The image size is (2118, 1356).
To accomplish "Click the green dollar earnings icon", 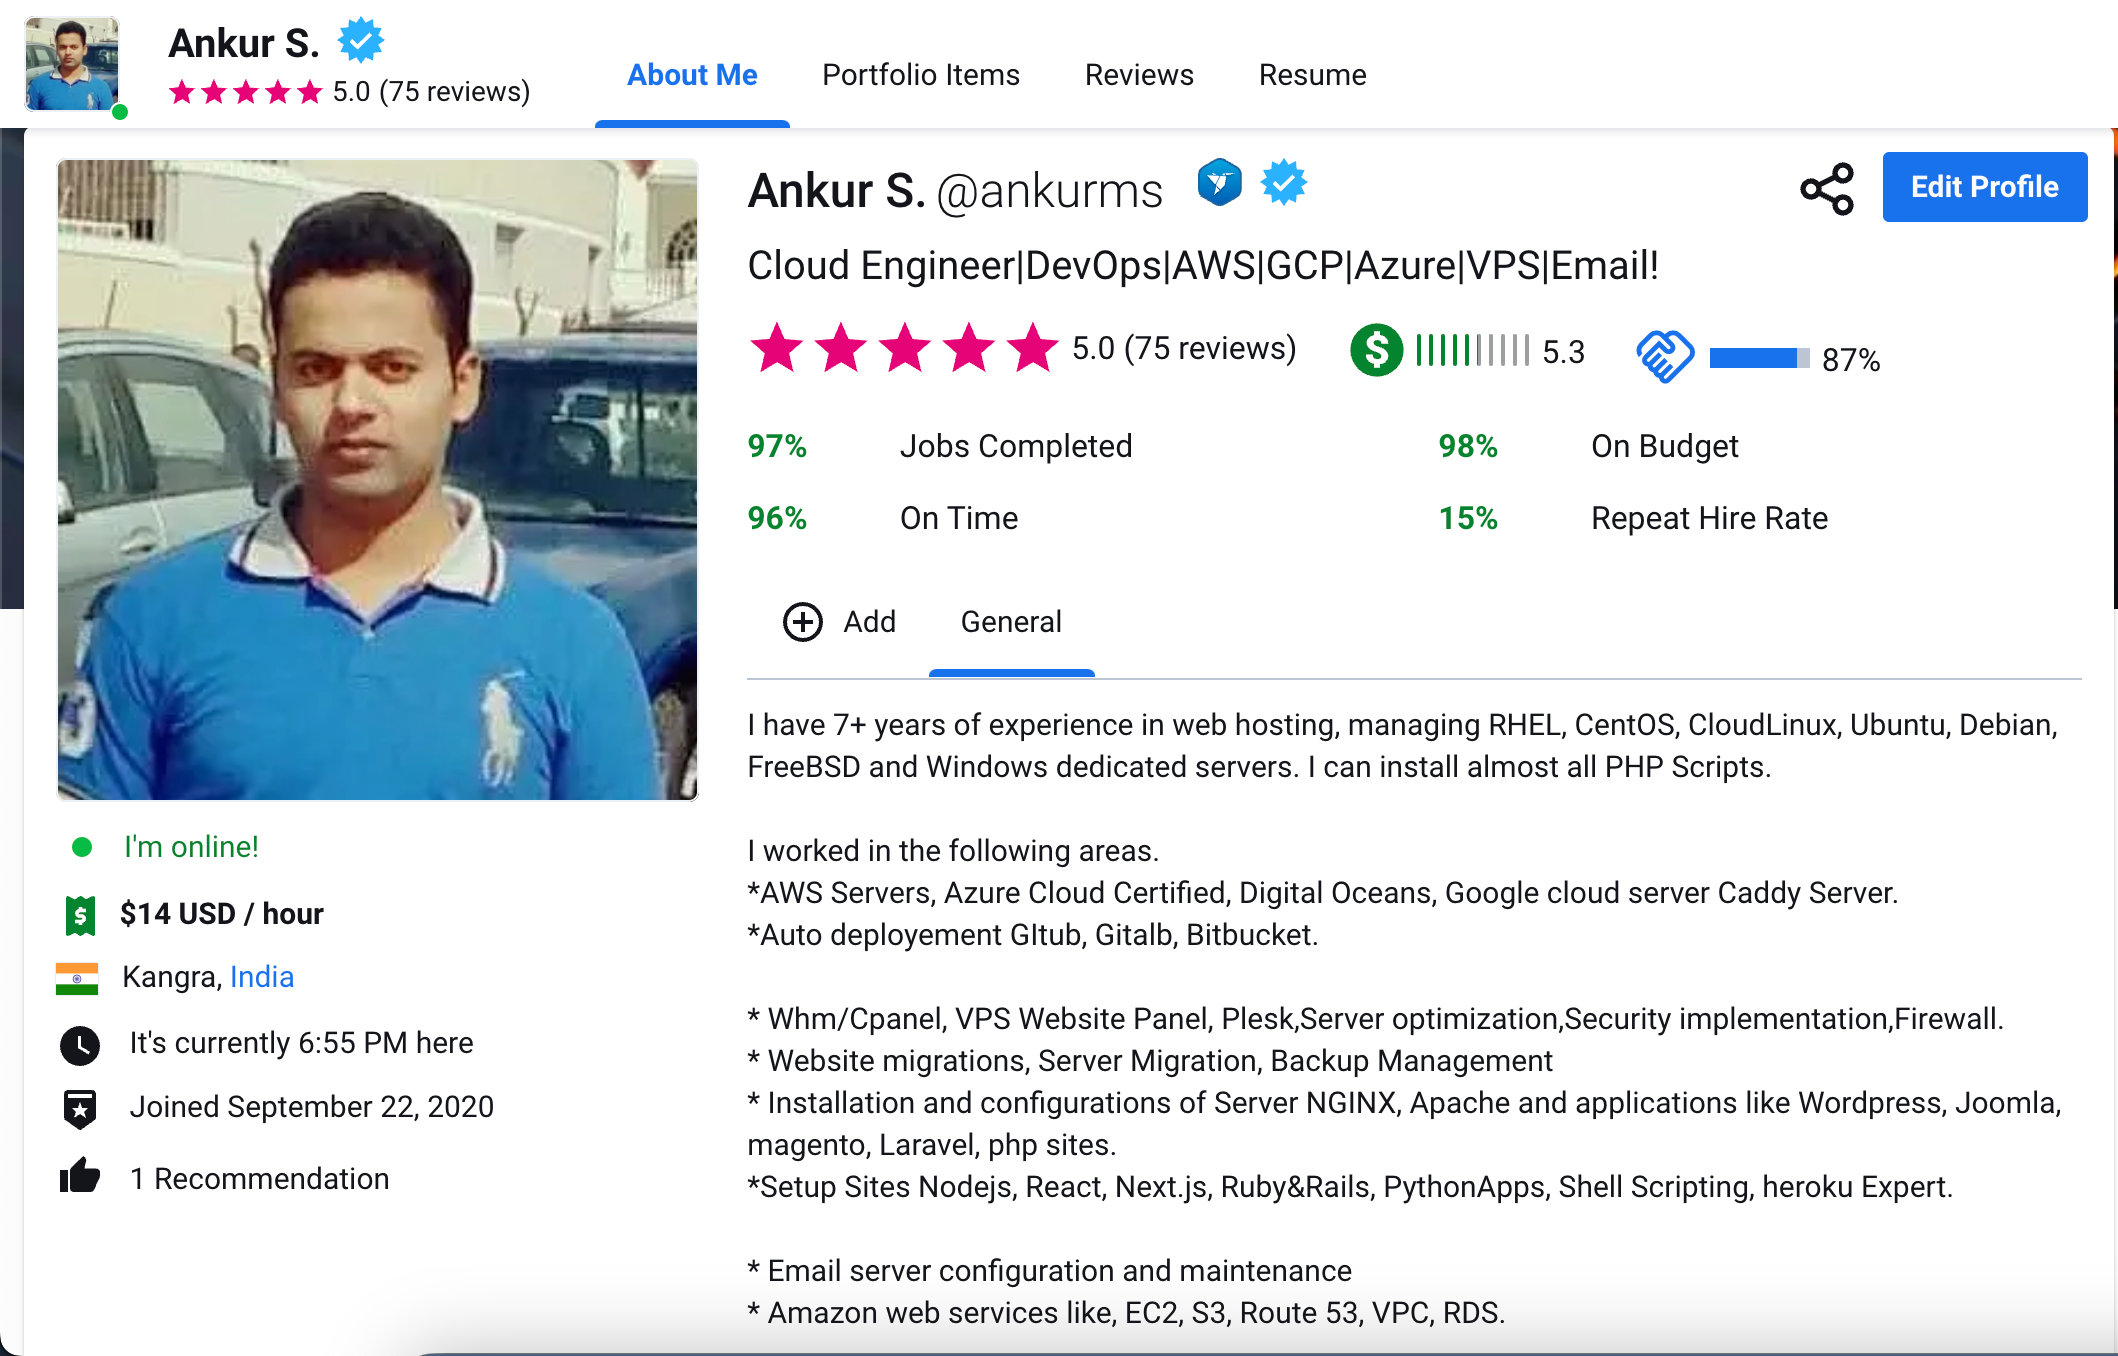I will [1376, 350].
